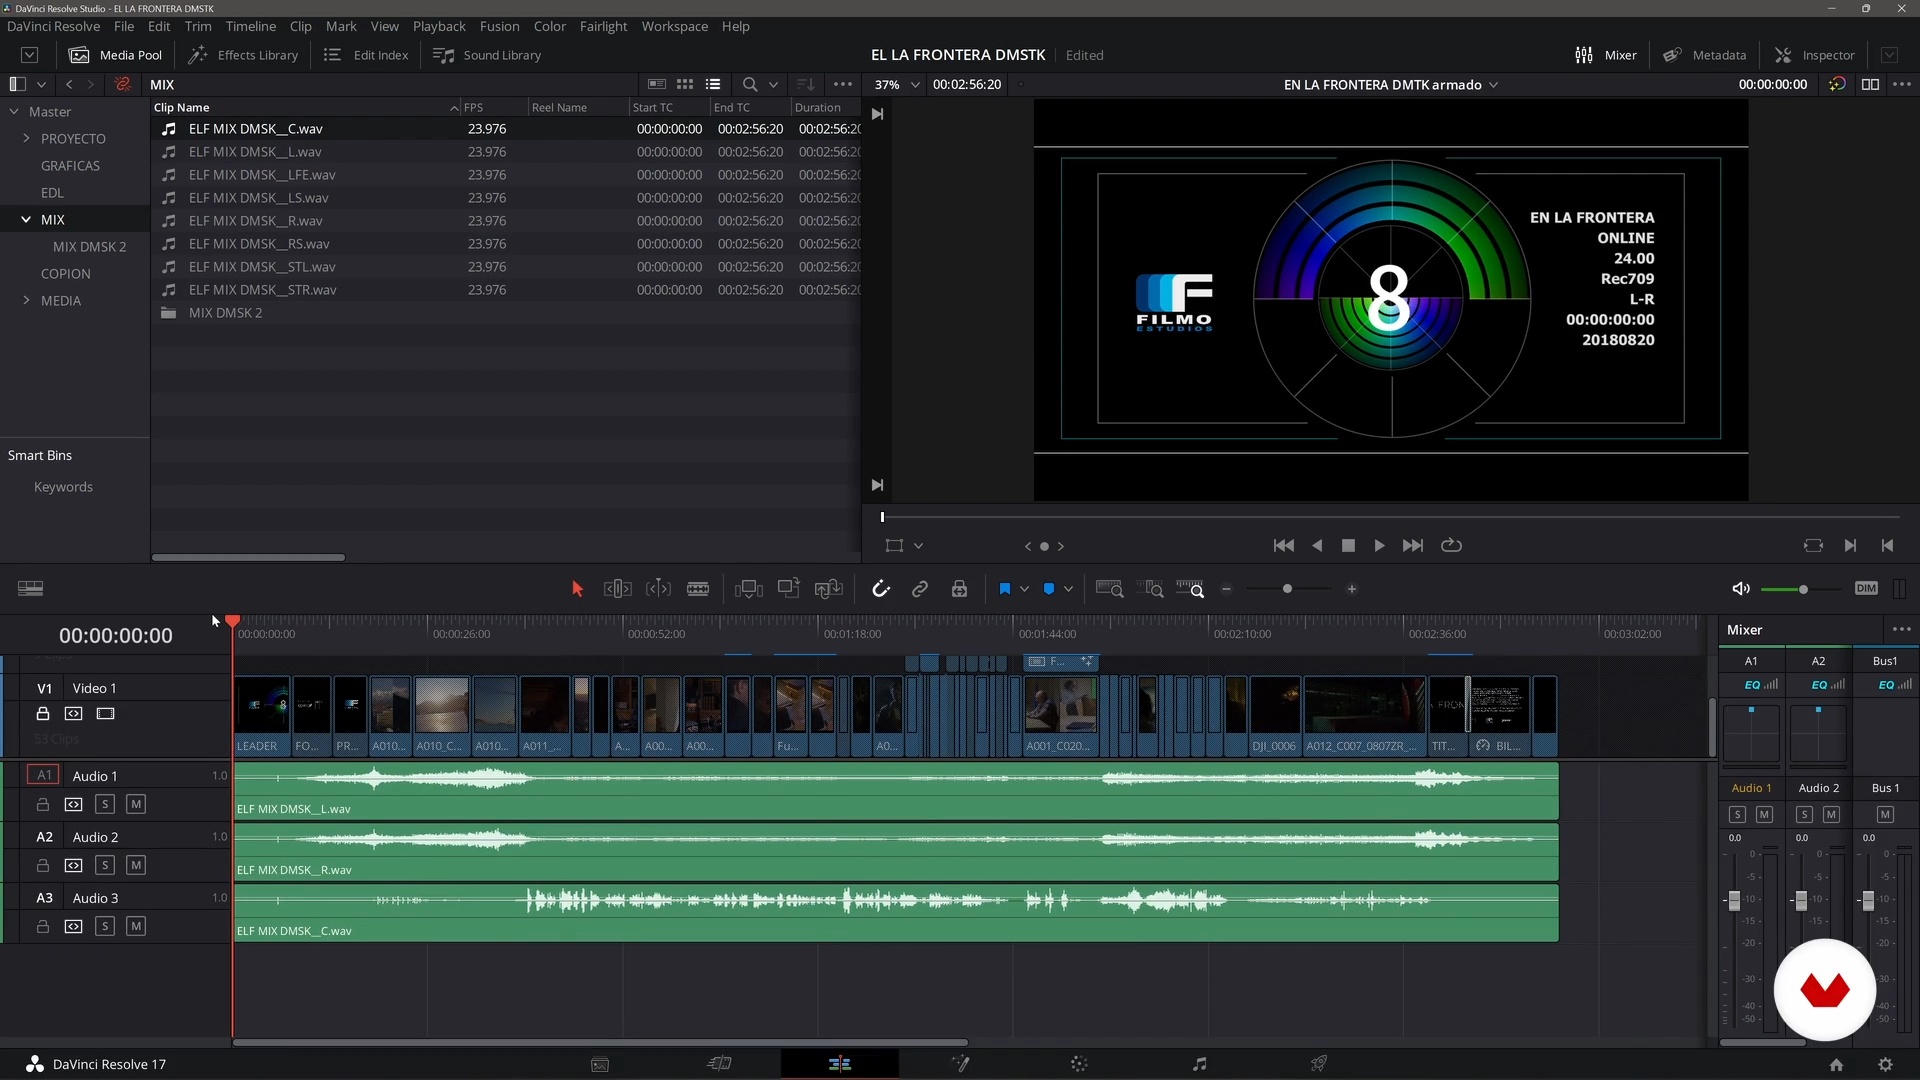Open the Sound Library panel
Image resolution: width=1920 pixels, height=1080 pixels.
click(x=487, y=55)
